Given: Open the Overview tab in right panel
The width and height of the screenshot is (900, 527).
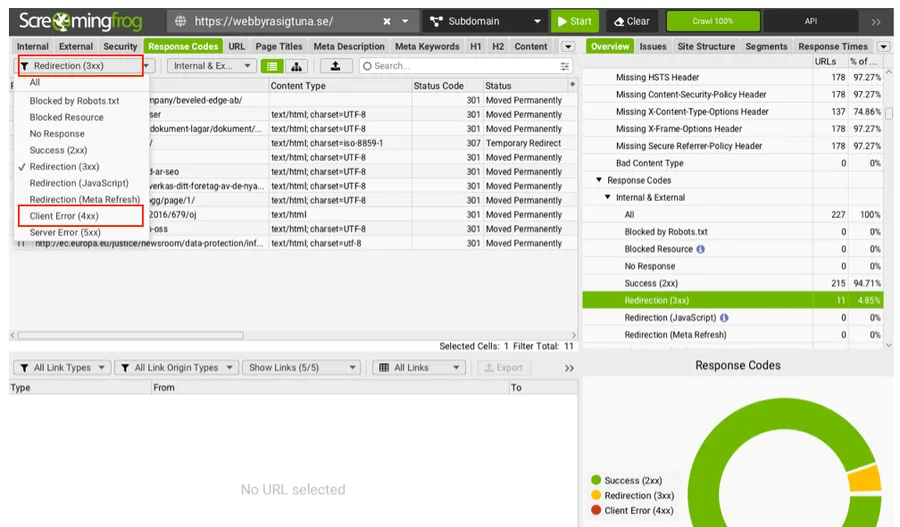Looking at the screenshot, I should (610, 46).
